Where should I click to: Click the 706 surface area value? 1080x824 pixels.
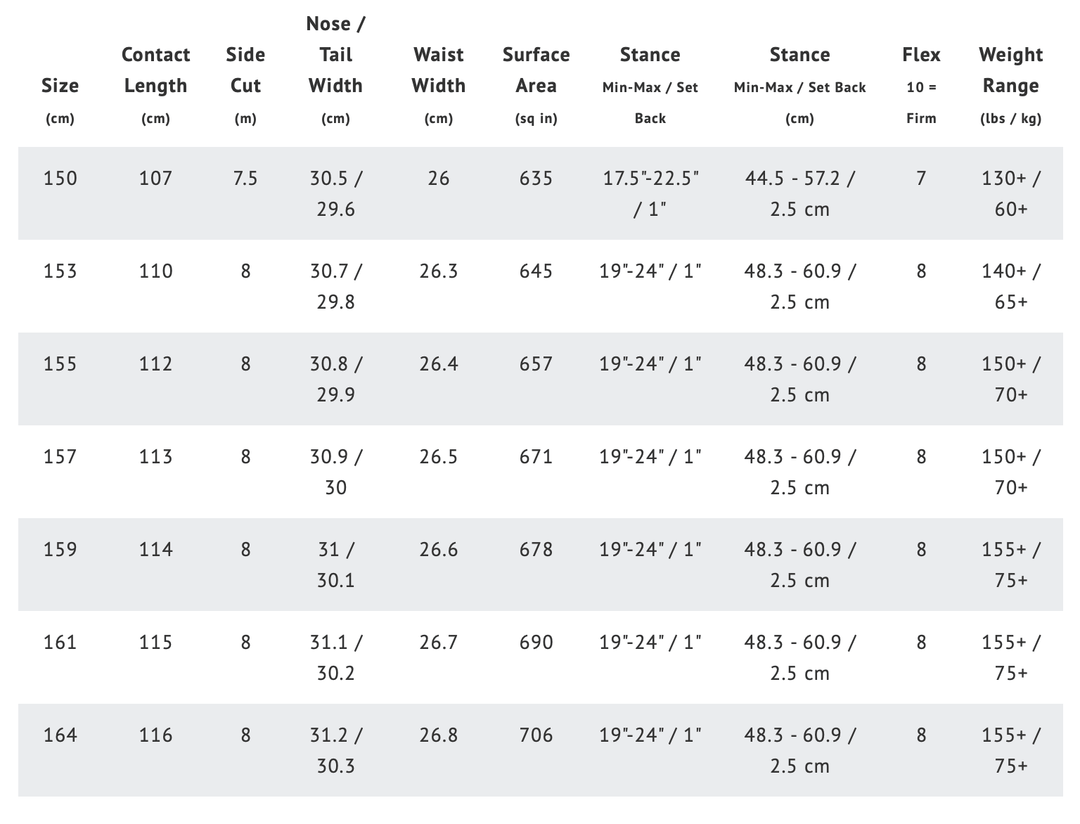coord(536,735)
